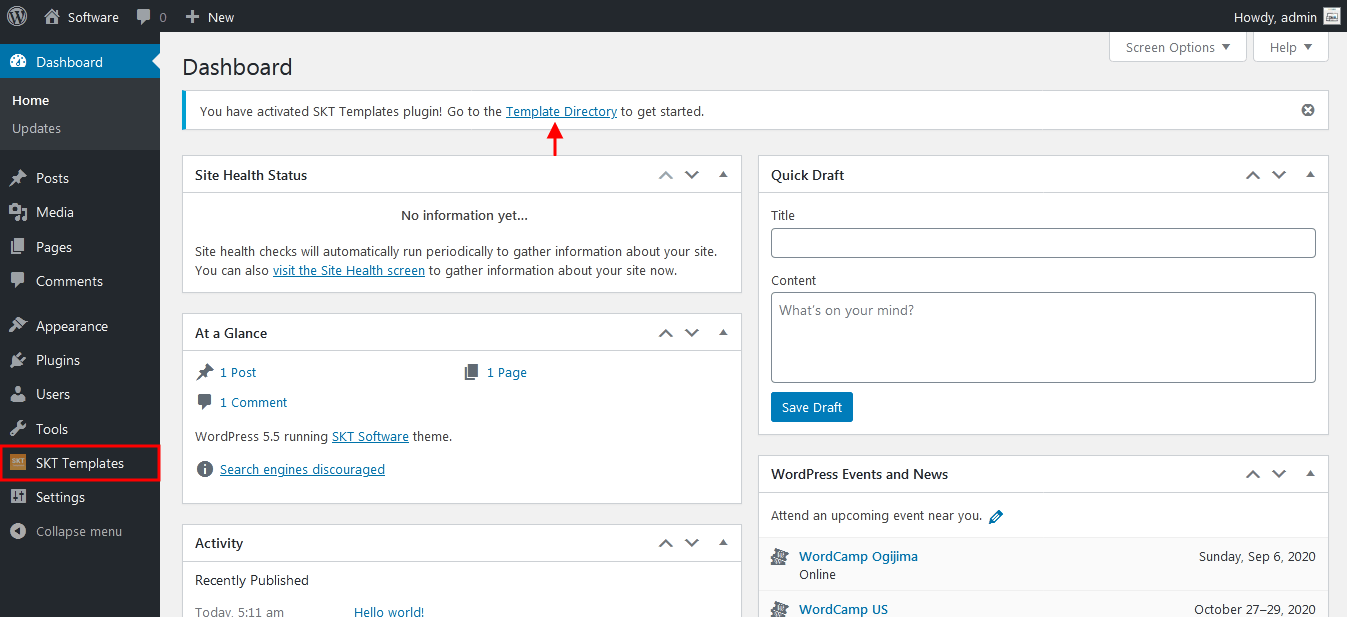Click the Appearance paintbrush icon
Viewport: 1347px width, 617px height.
(18, 326)
